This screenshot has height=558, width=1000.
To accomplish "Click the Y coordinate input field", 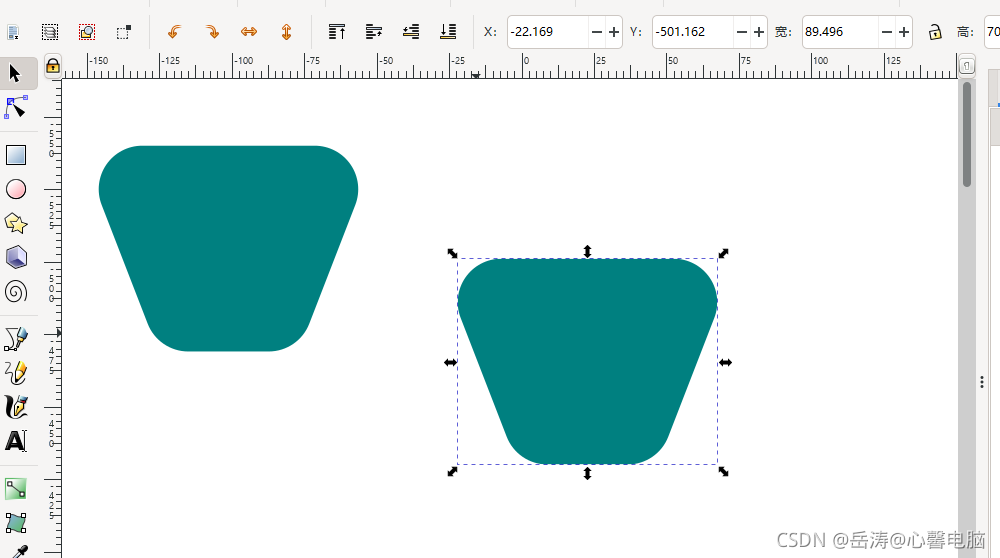I will point(693,32).
